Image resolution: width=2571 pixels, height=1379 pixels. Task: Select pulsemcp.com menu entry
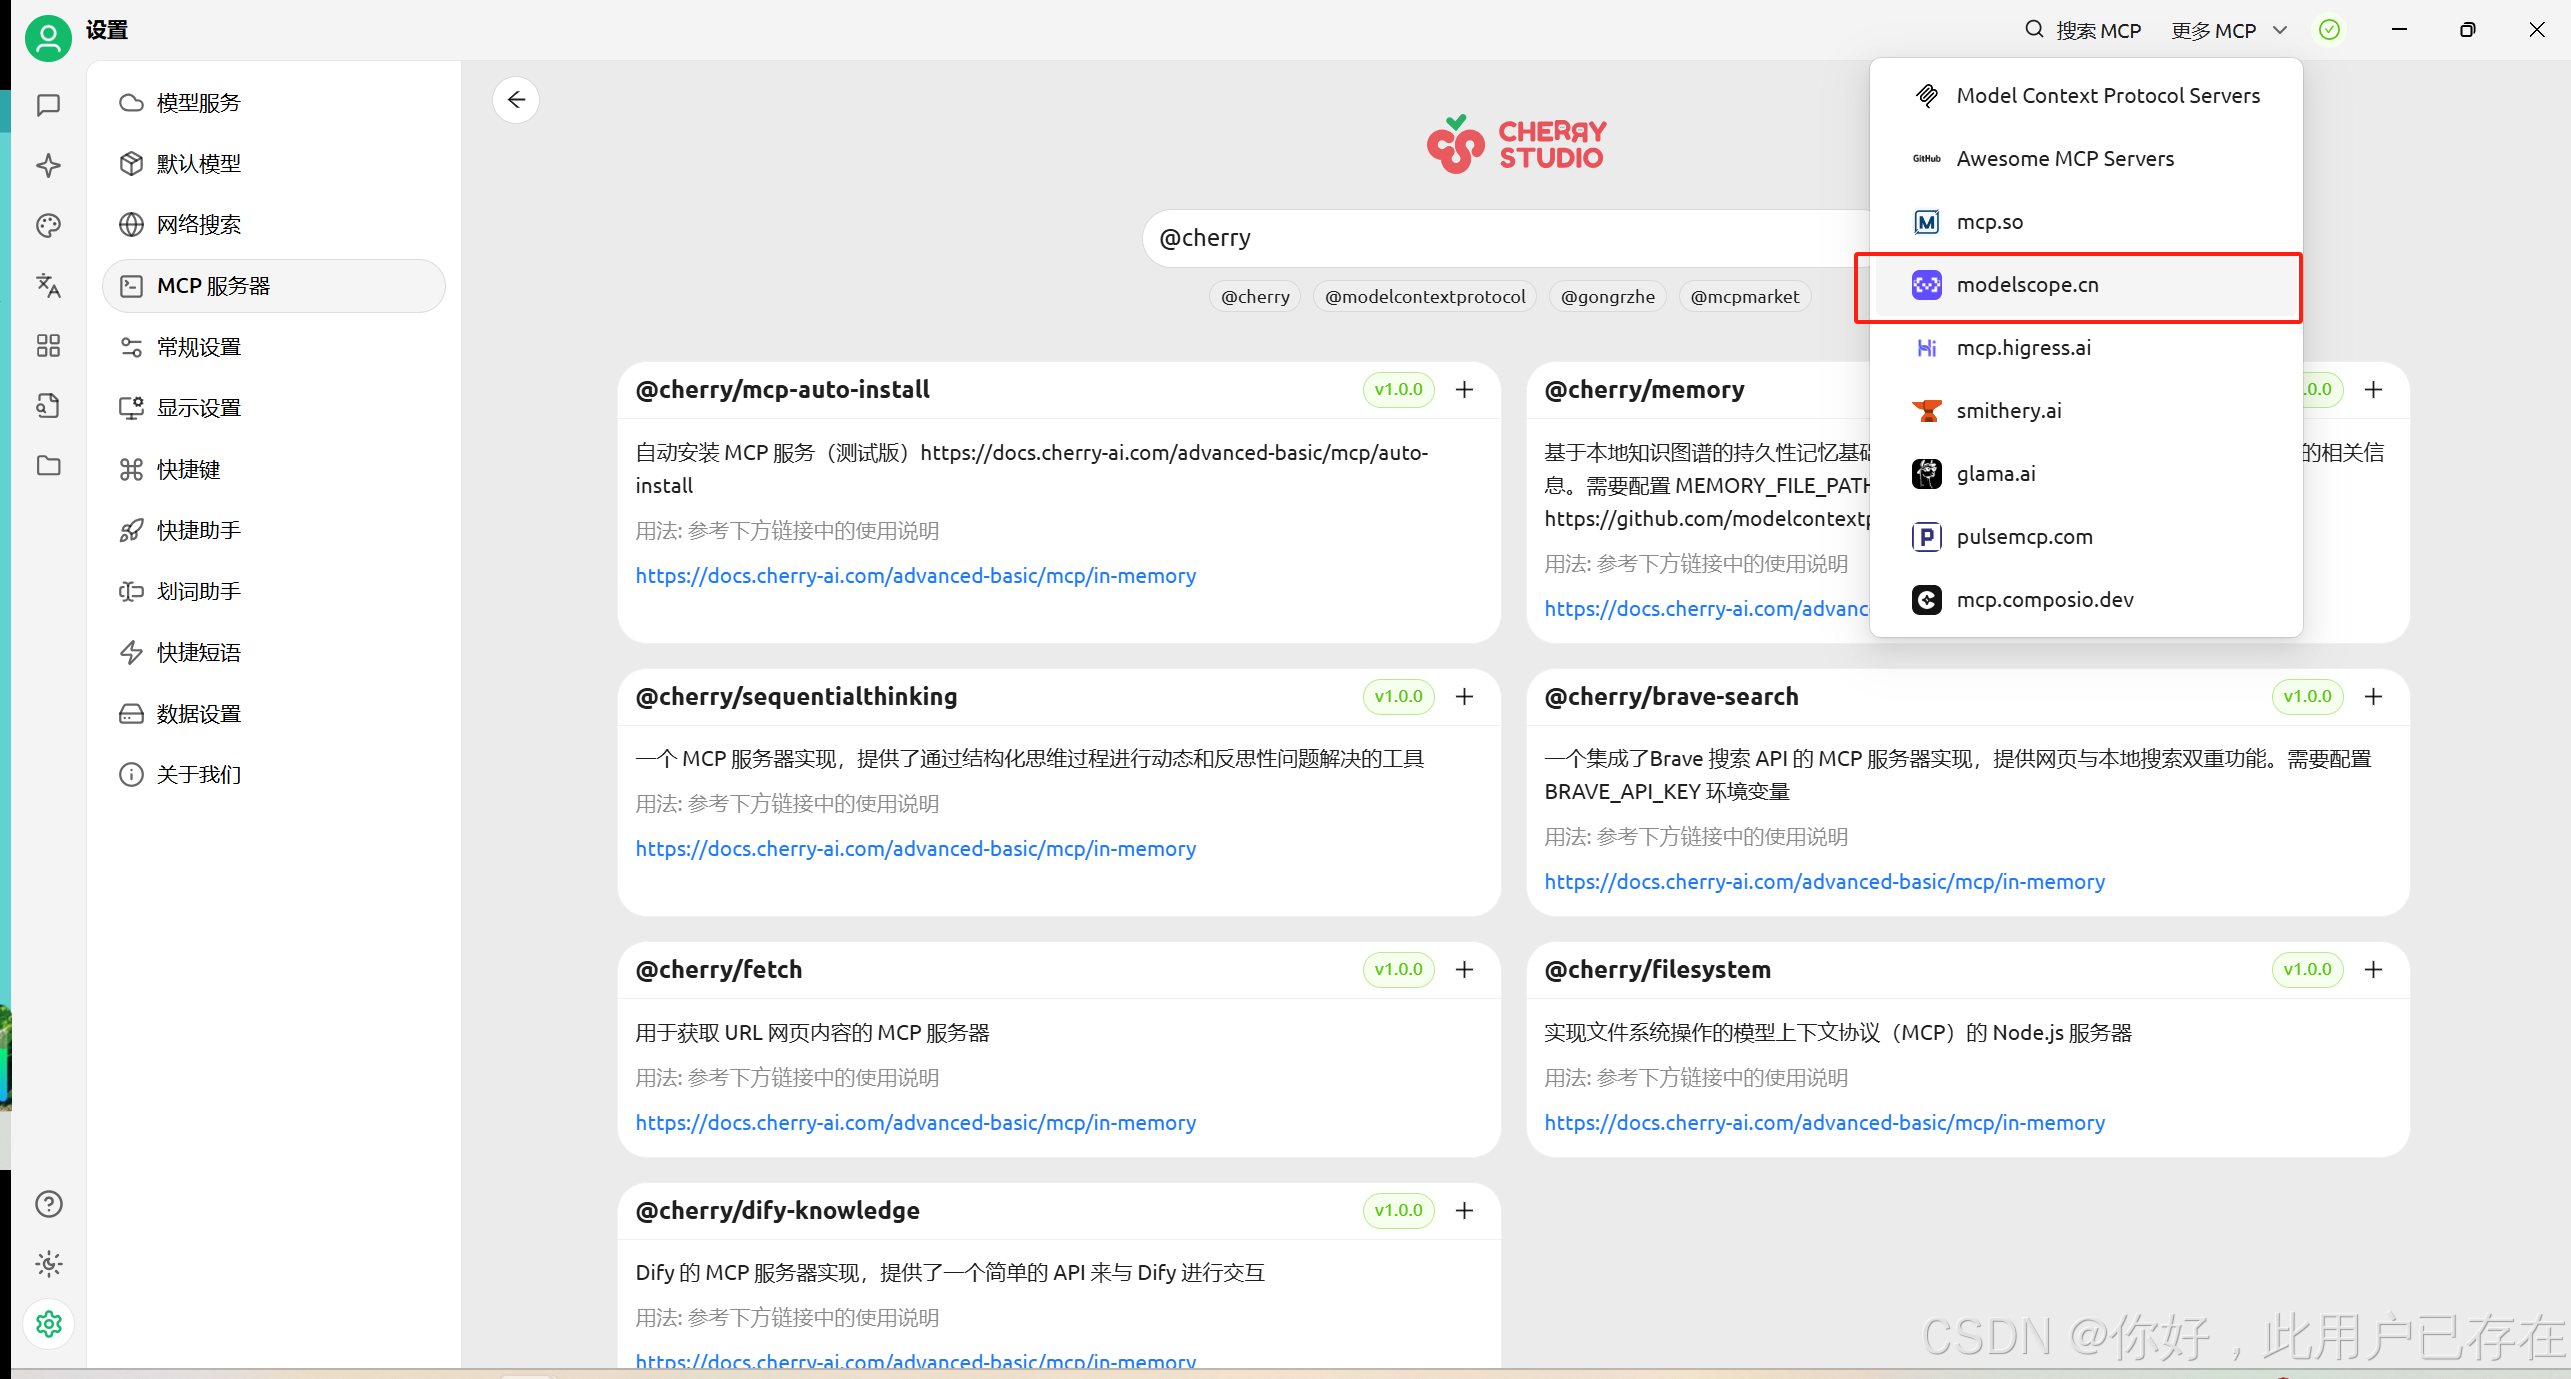click(2086, 536)
